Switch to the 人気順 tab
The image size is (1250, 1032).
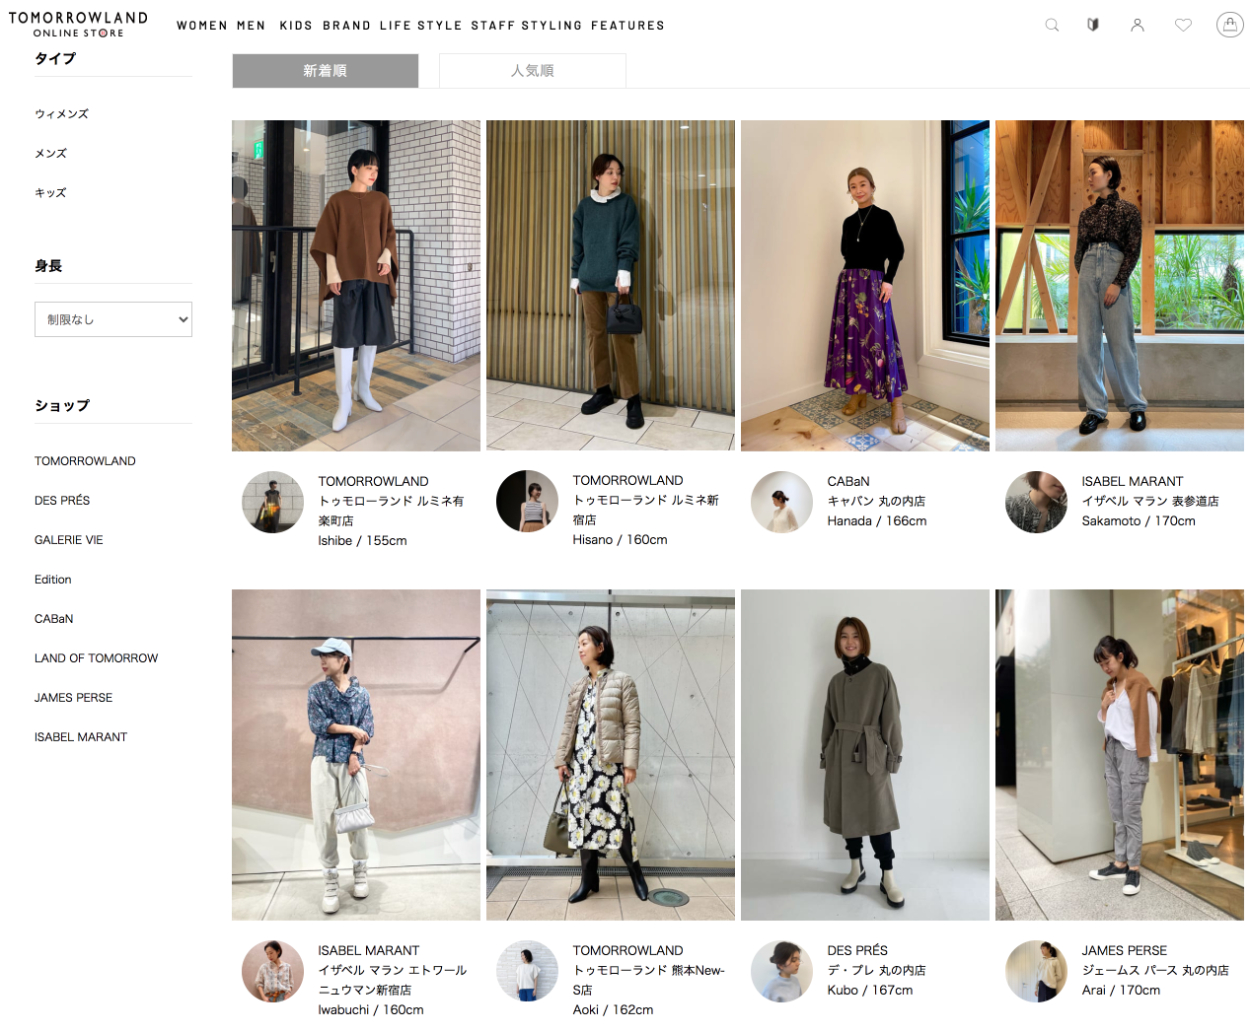532,71
